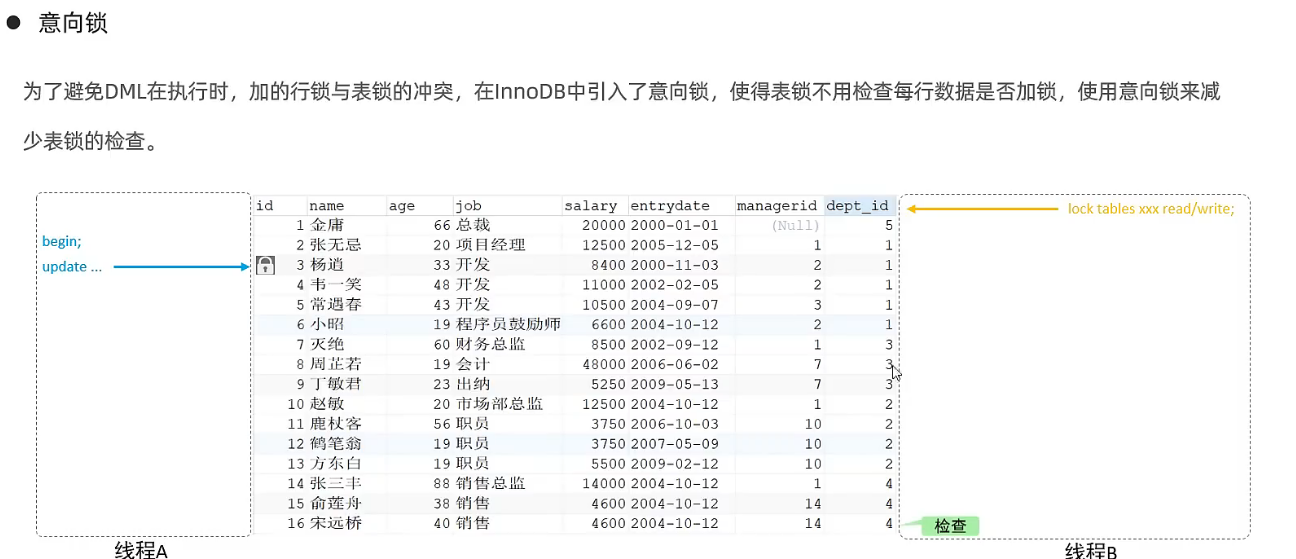Click the name cell 灭绝
This screenshot has height=559, width=1296.
327,344
